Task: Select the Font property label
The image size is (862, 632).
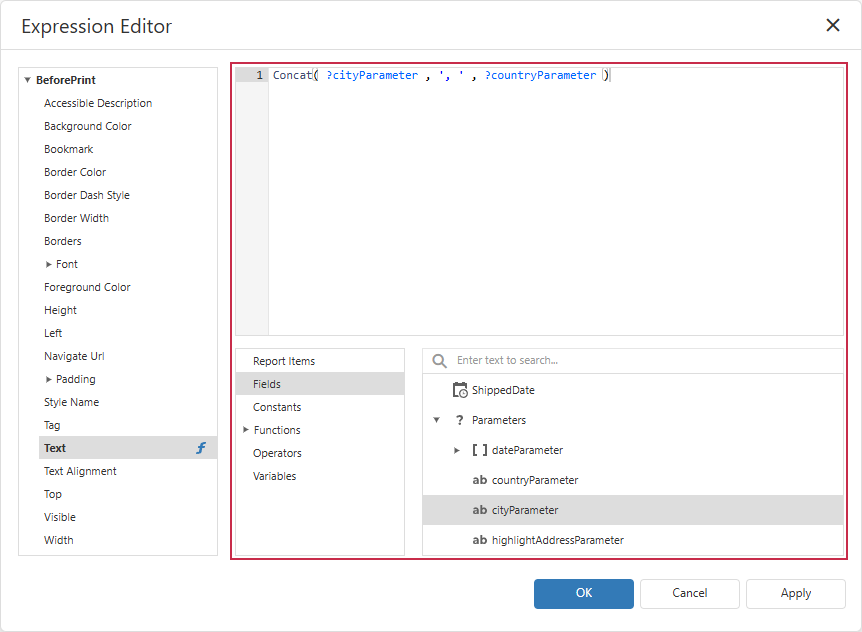Action: tap(67, 264)
